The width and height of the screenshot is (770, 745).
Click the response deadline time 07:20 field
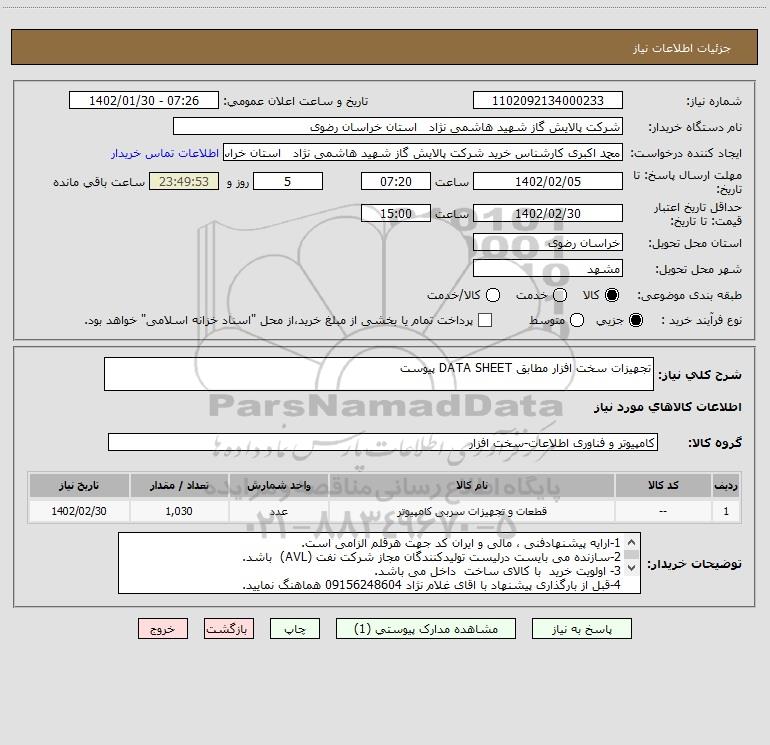[x=396, y=181]
